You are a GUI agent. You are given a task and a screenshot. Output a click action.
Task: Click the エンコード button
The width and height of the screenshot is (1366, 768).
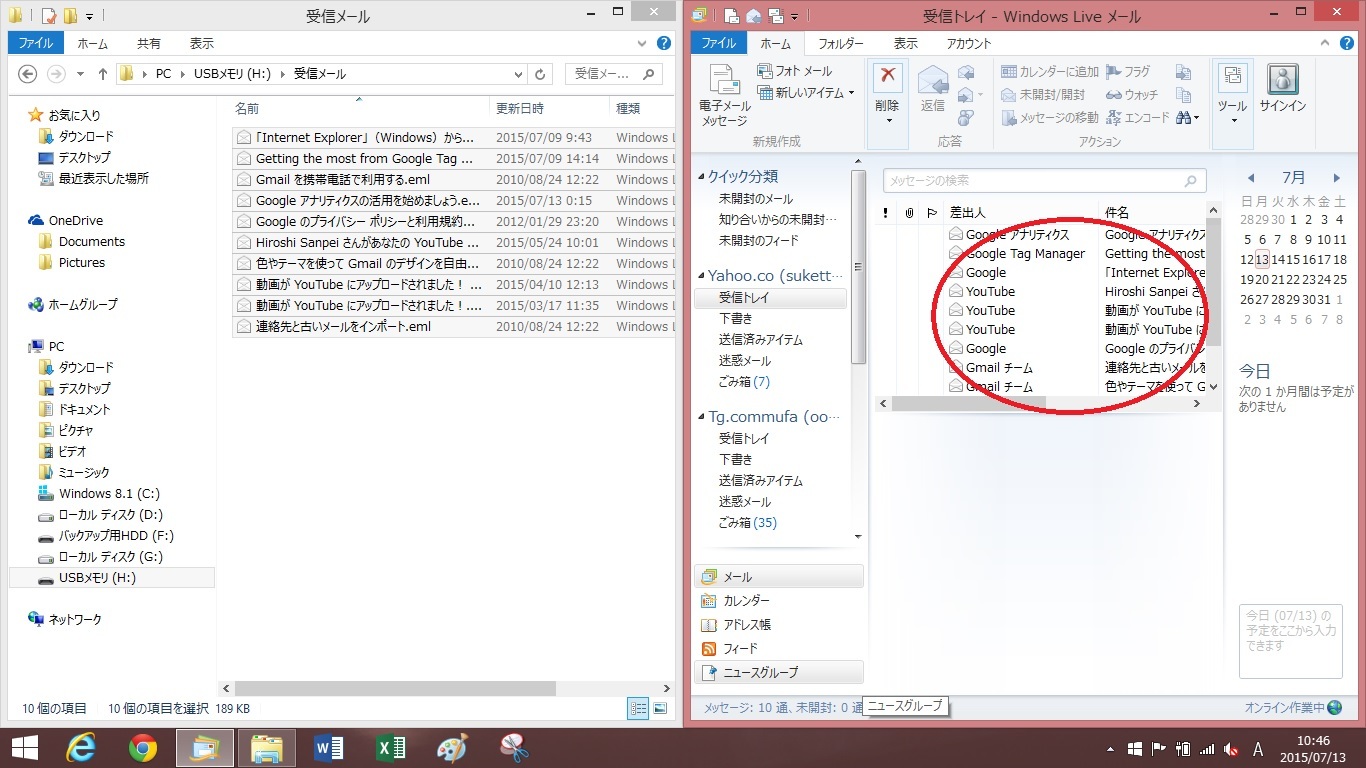1137,117
